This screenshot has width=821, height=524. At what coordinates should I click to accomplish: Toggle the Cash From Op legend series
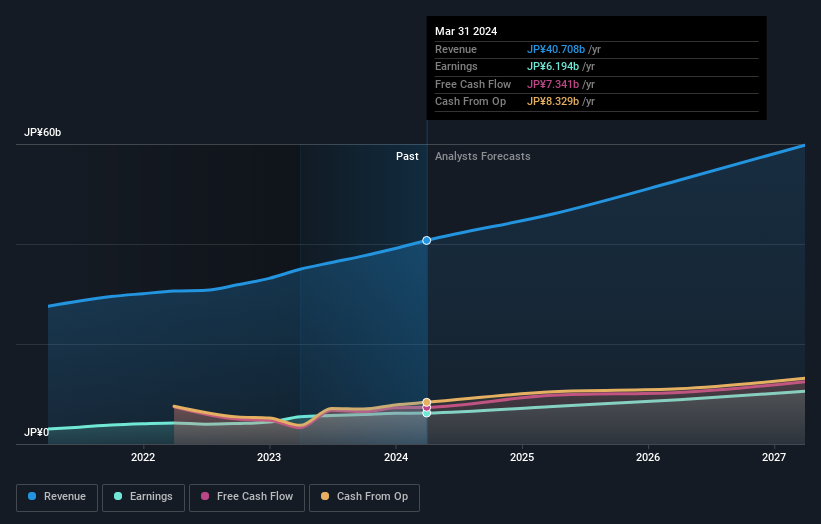(364, 497)
